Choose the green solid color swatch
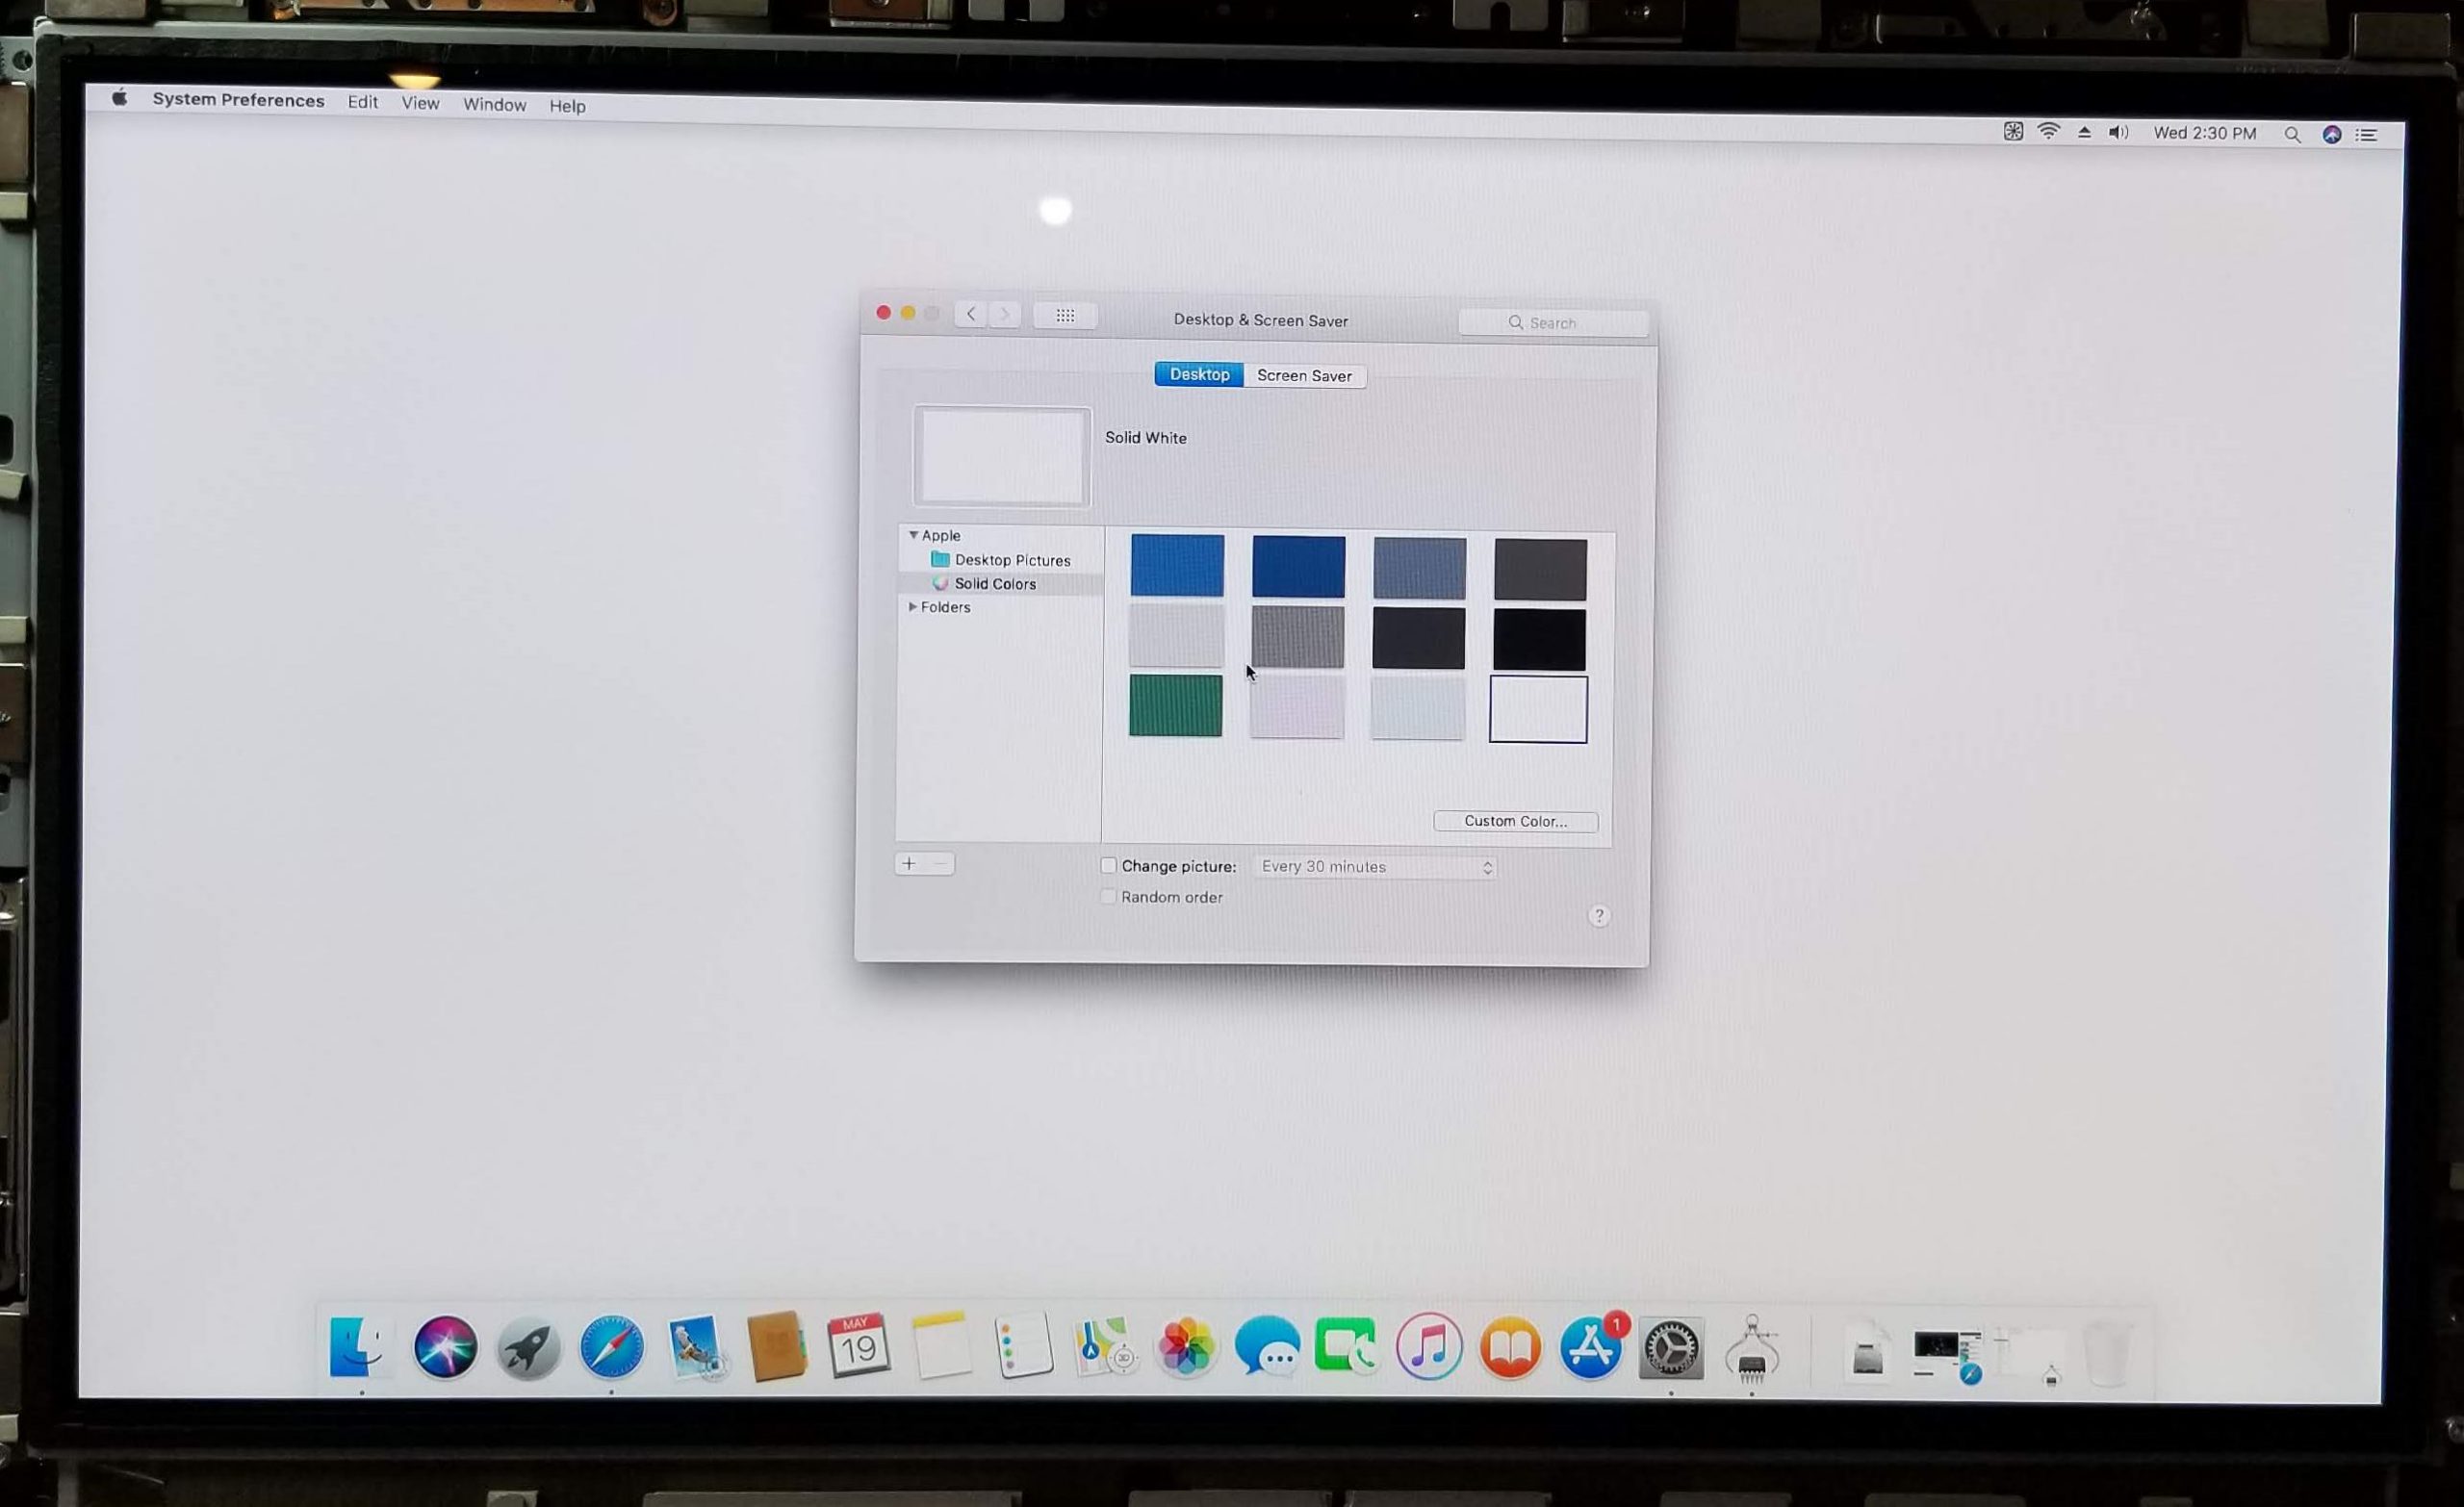The image size is (2464, 1507). tap(1175, 705)
